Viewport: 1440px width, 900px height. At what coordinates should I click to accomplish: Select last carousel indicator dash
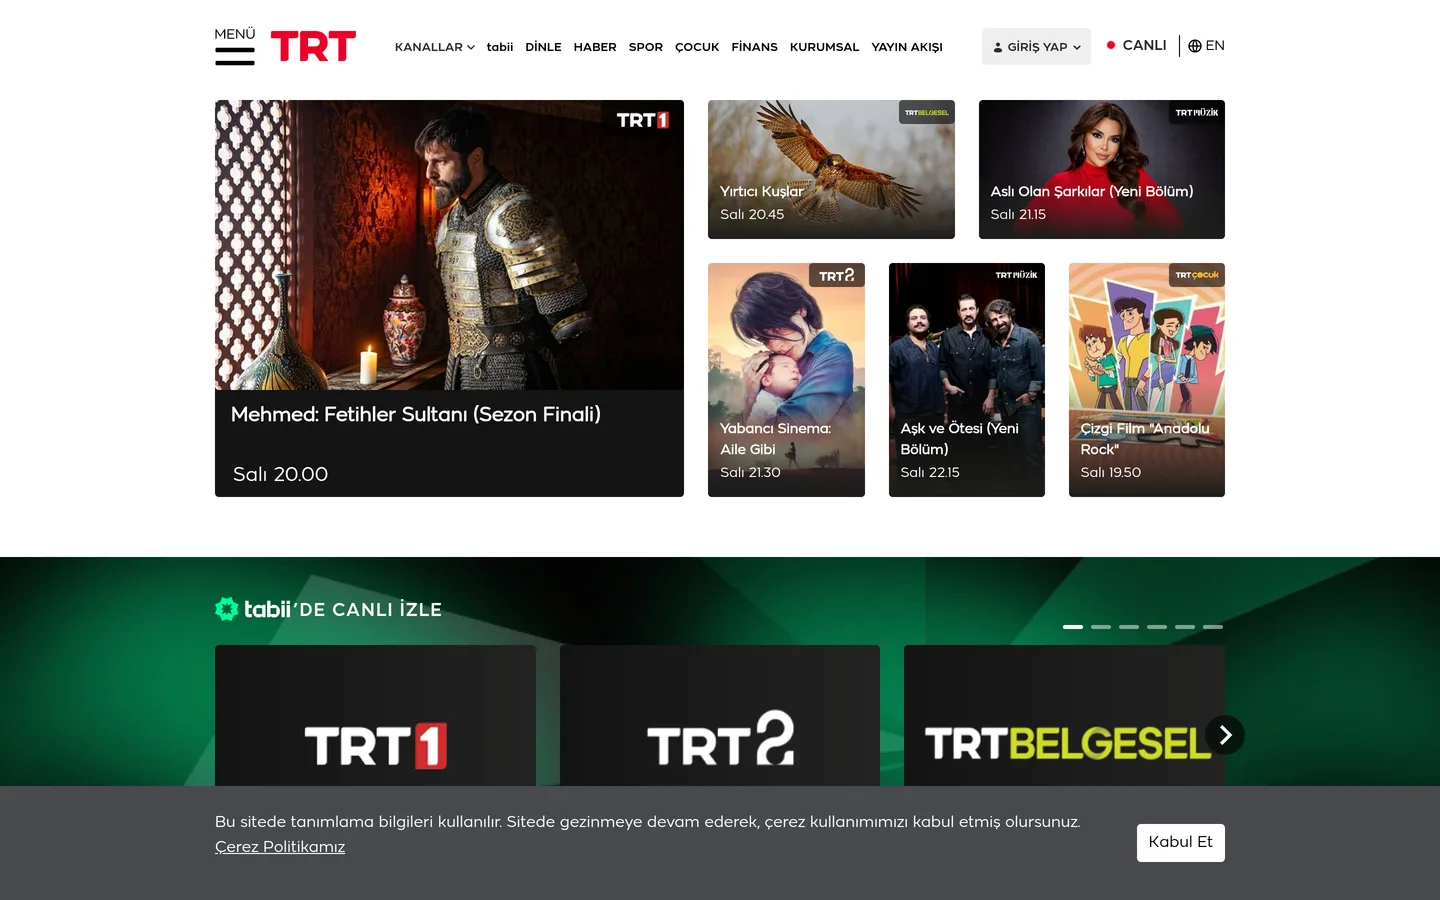[1213, 627]
